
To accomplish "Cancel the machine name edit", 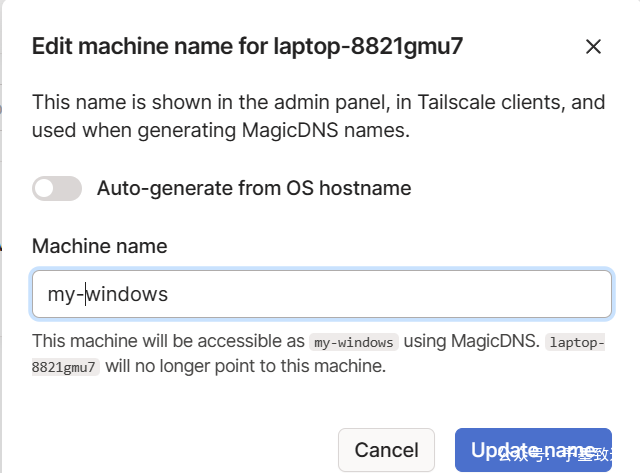I will pos(386,450).
